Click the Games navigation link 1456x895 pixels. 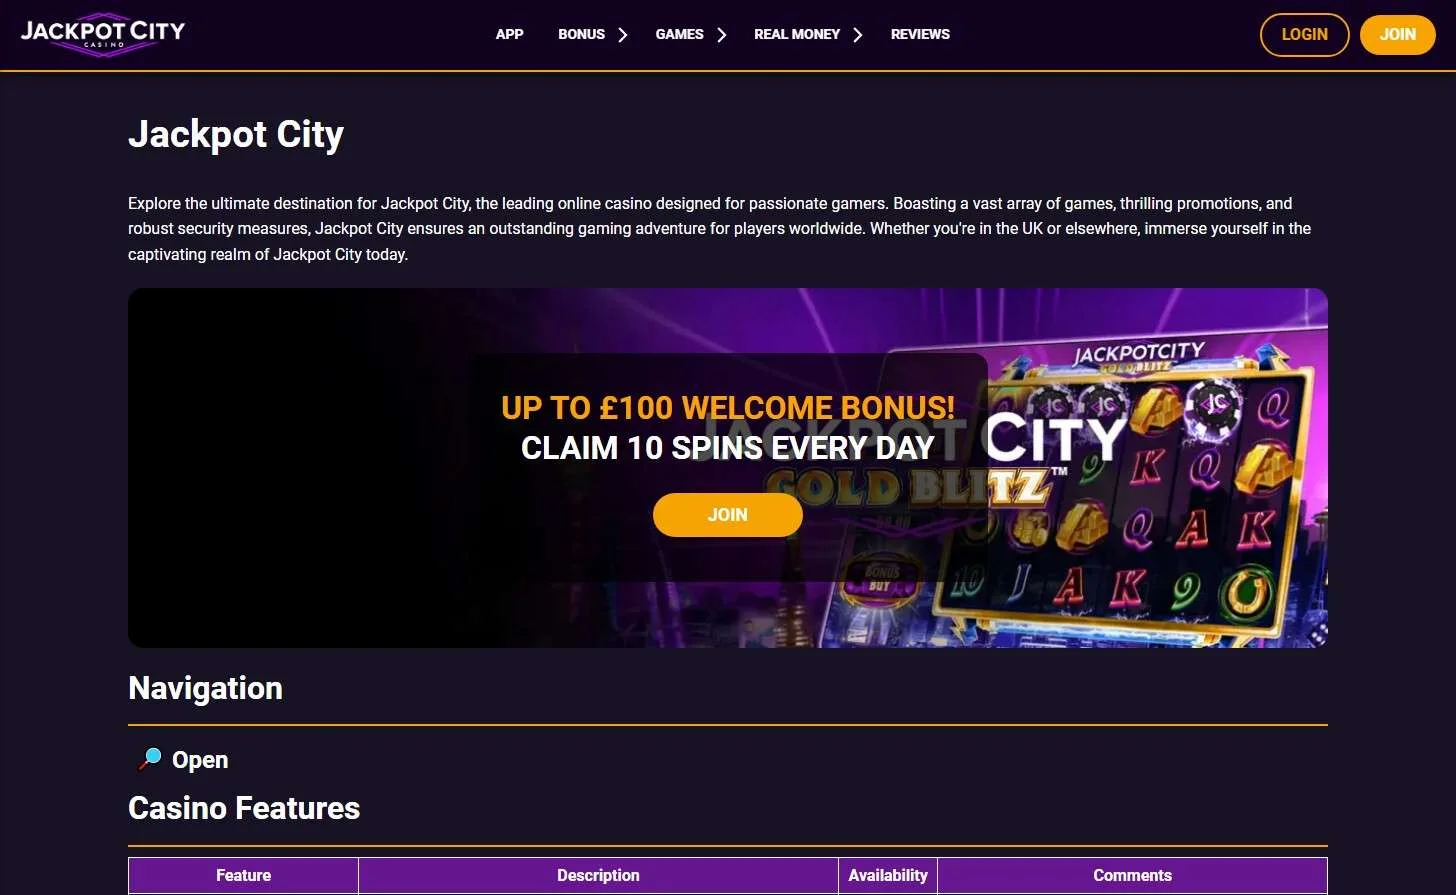679,34
